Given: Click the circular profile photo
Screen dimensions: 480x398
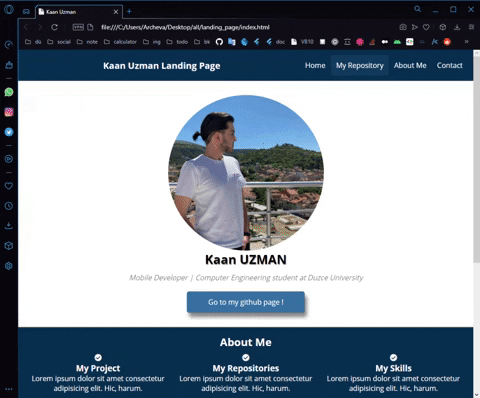Looking at the screenshot, I should [x=246, y=173].
